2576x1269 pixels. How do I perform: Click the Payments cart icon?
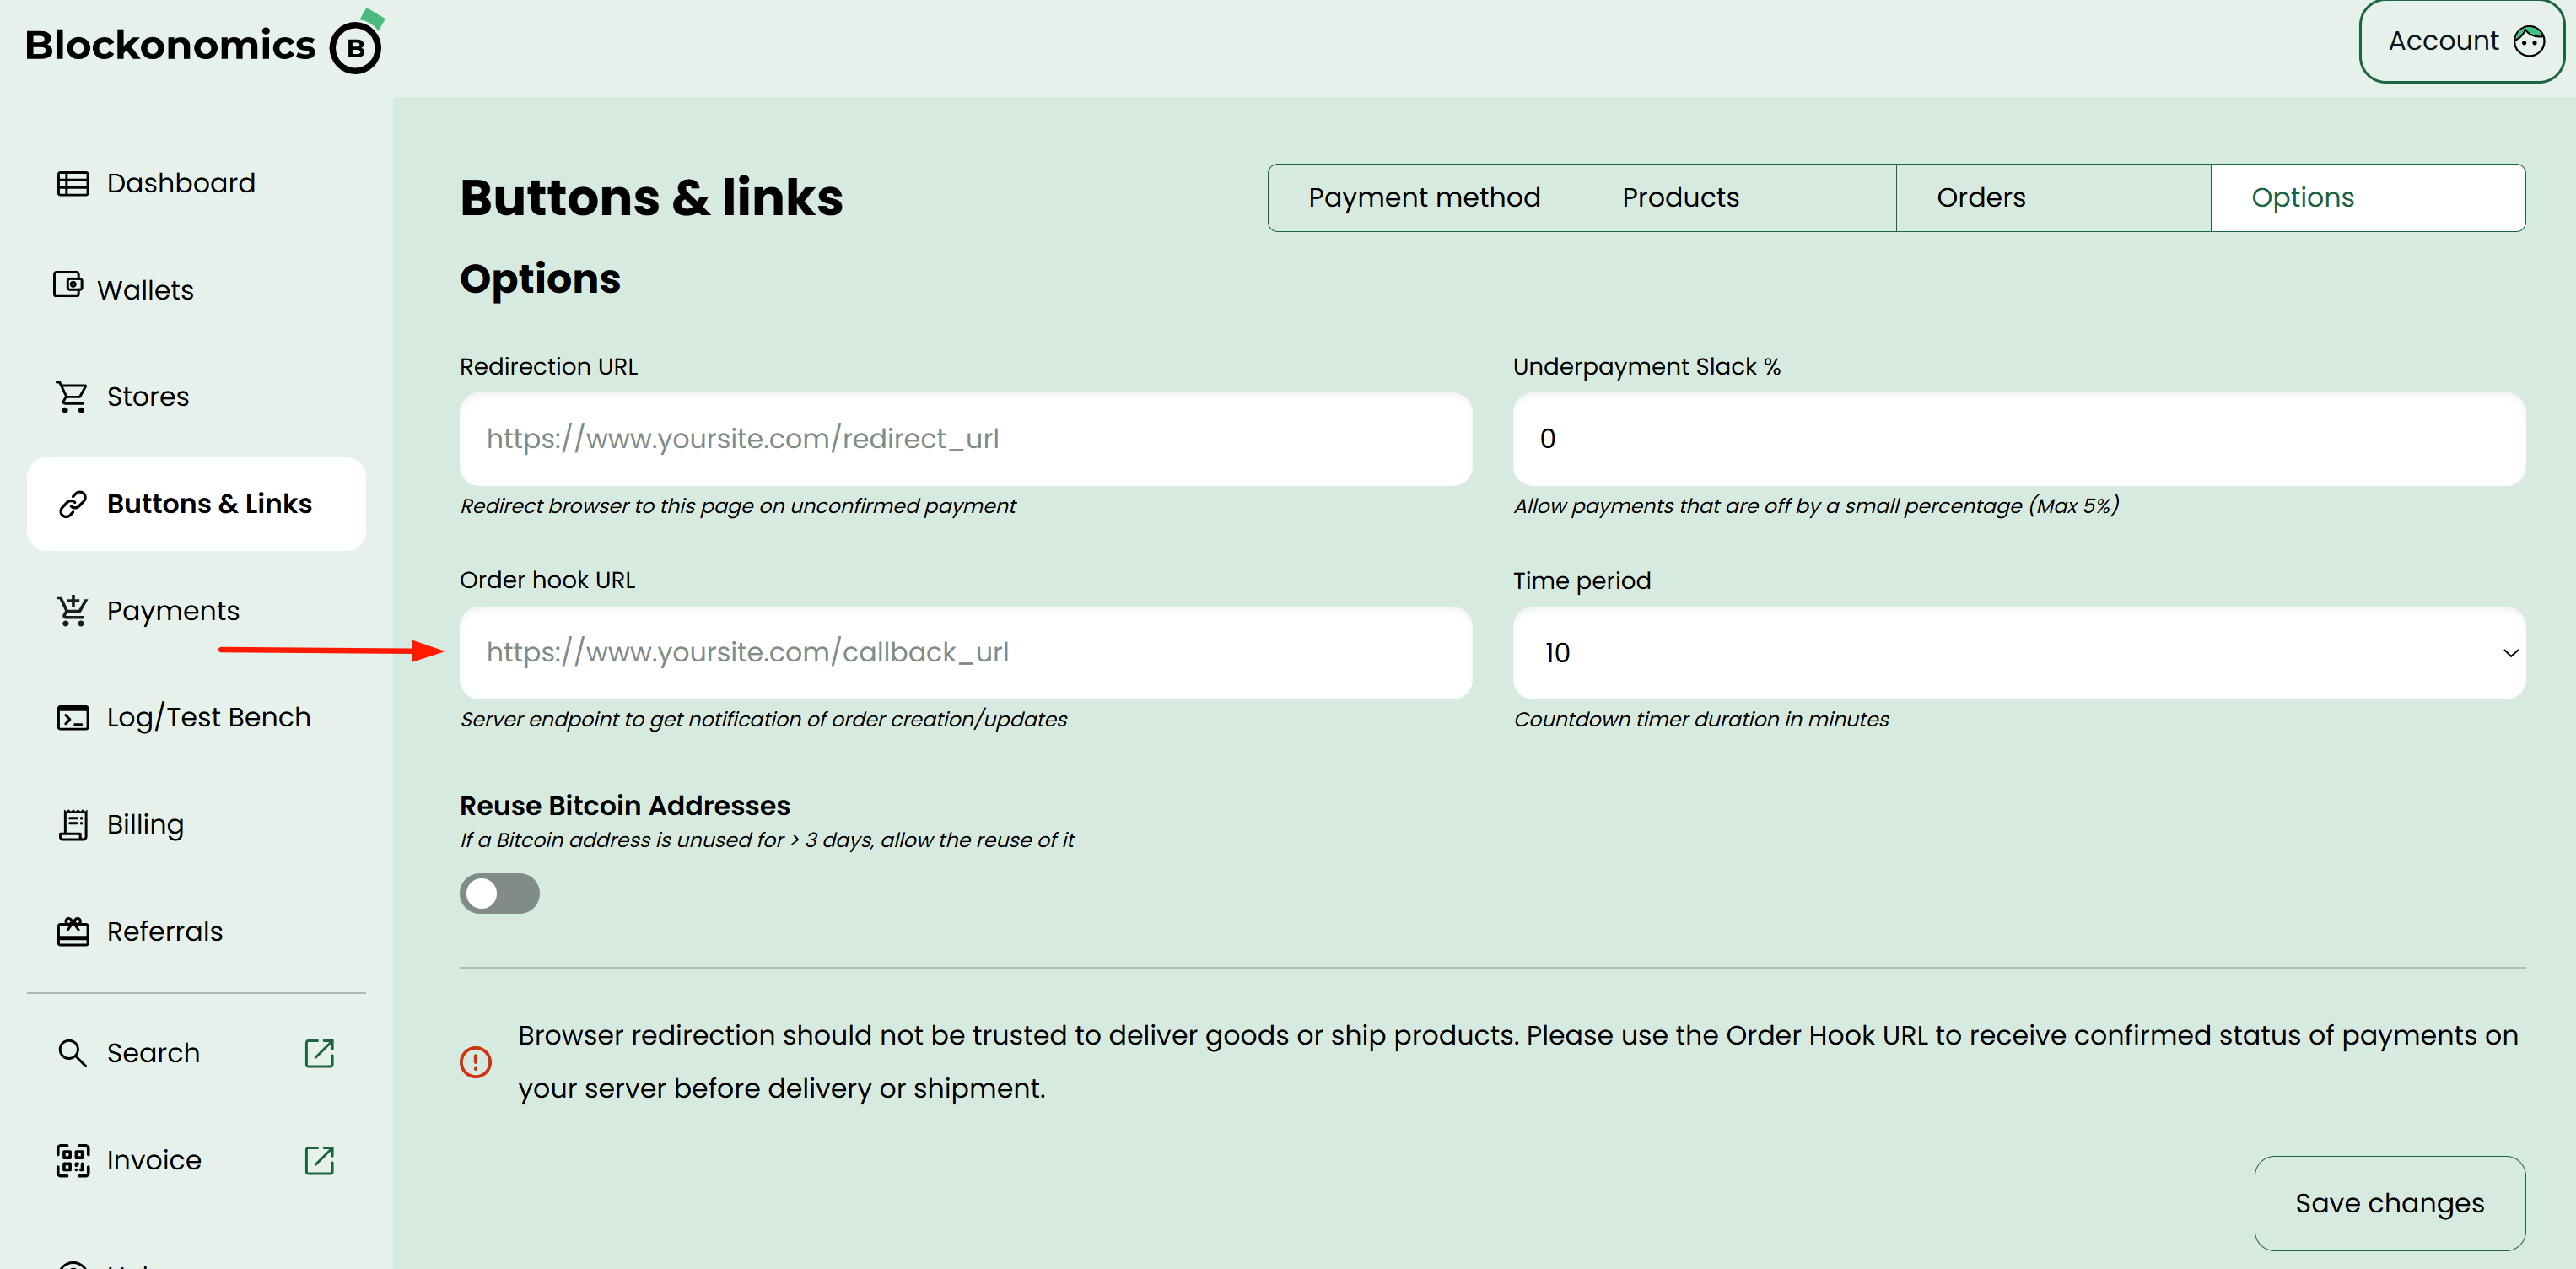[x=72, y=610]
